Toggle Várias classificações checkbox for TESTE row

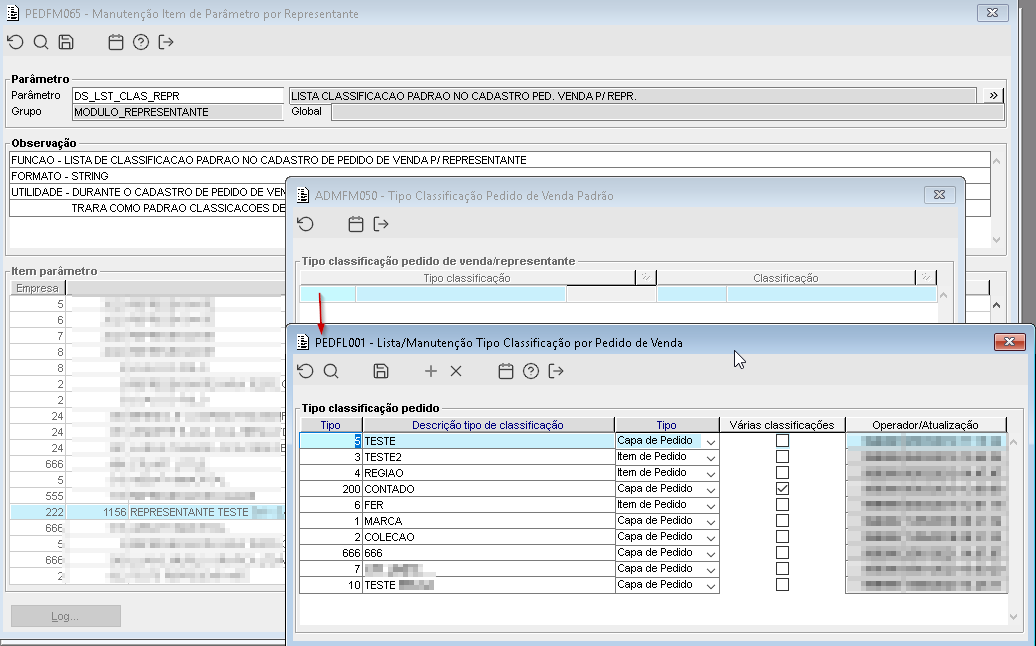(x=782, y=441)
